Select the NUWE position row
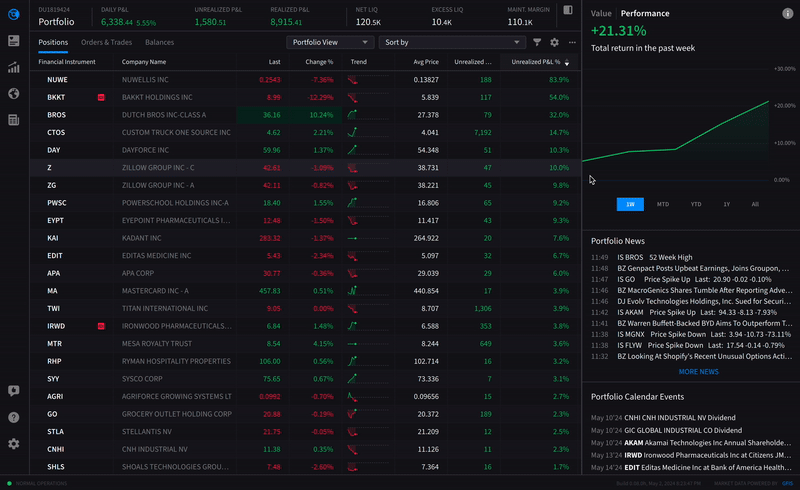Image resolution: width=800 pixels, height=490 pixels. click(305, 80)
